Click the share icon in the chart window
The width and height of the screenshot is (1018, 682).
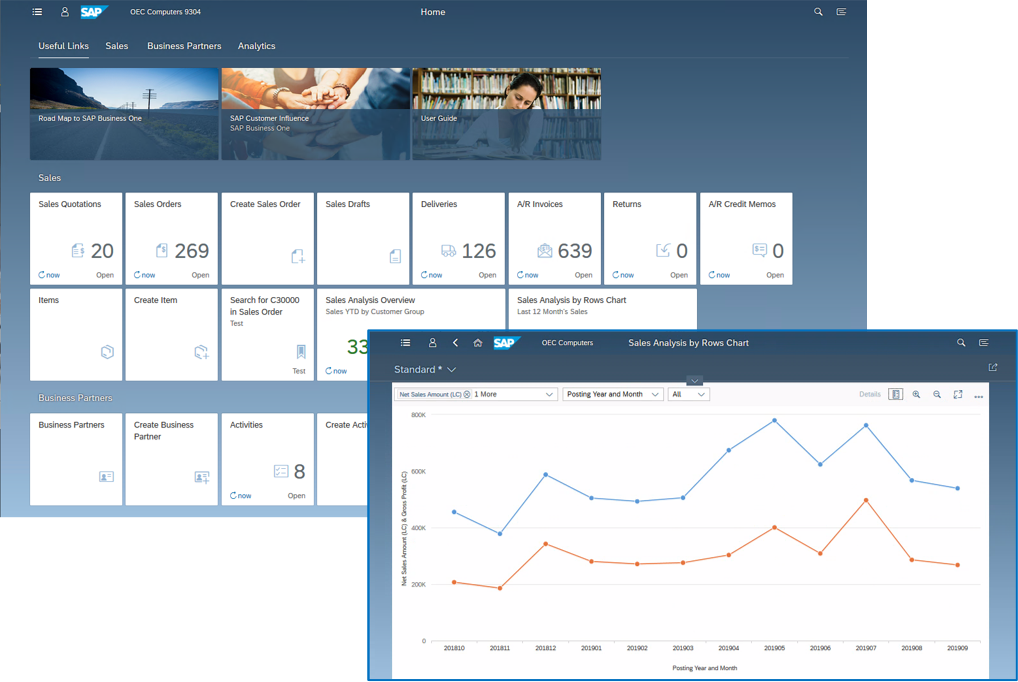click(x=993, y=368)
